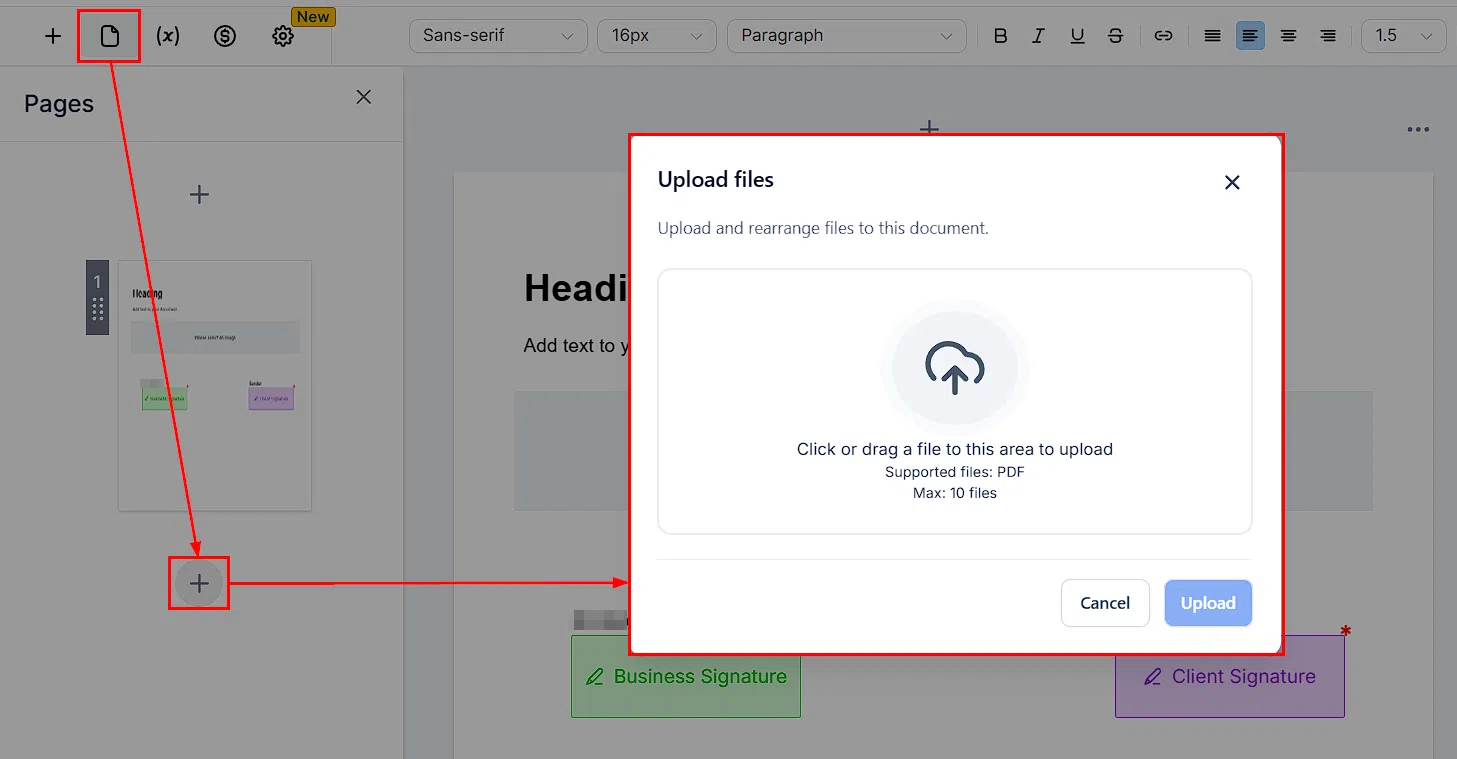Click 'Max: 10 files' text

tap(955, 493)
